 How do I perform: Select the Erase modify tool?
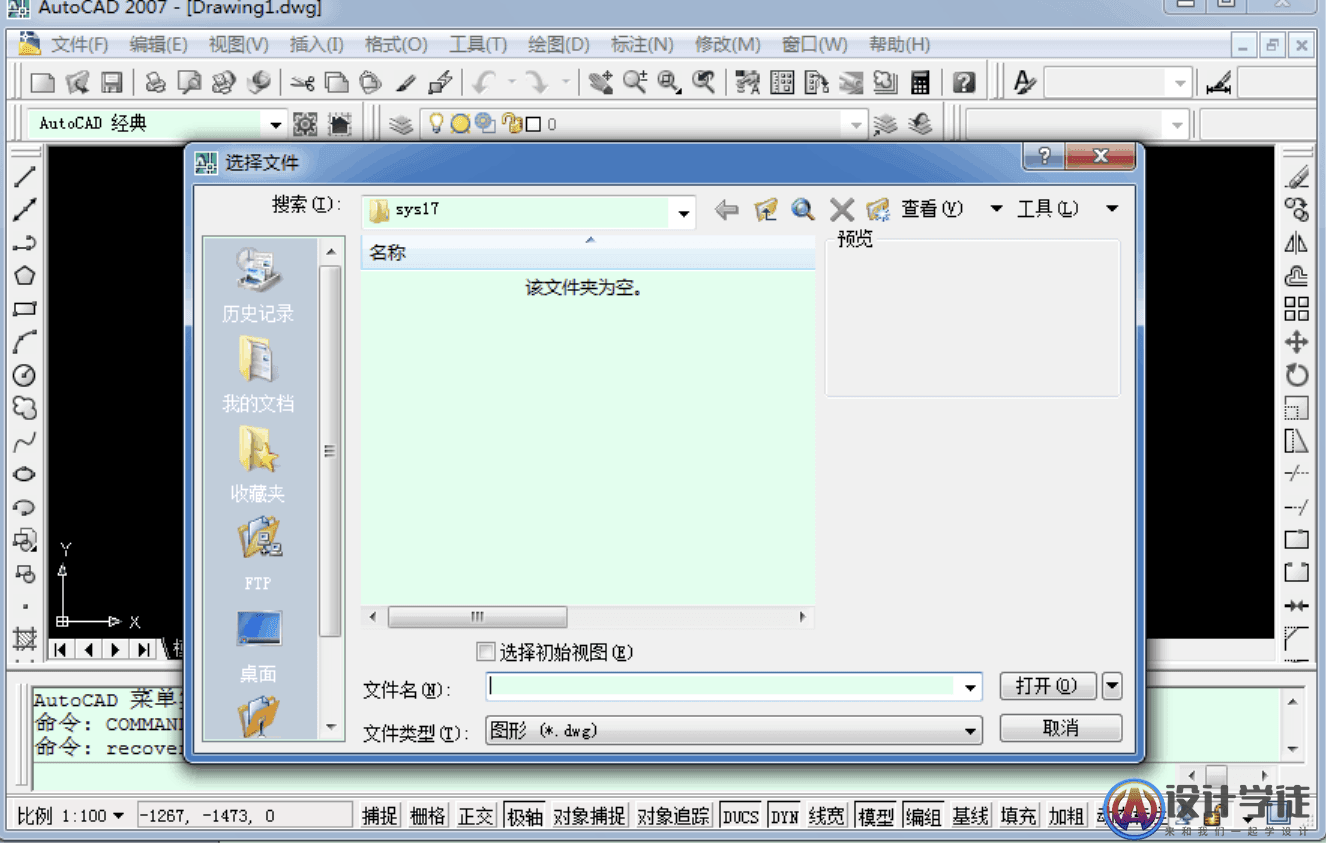(x=1296, y=177)
